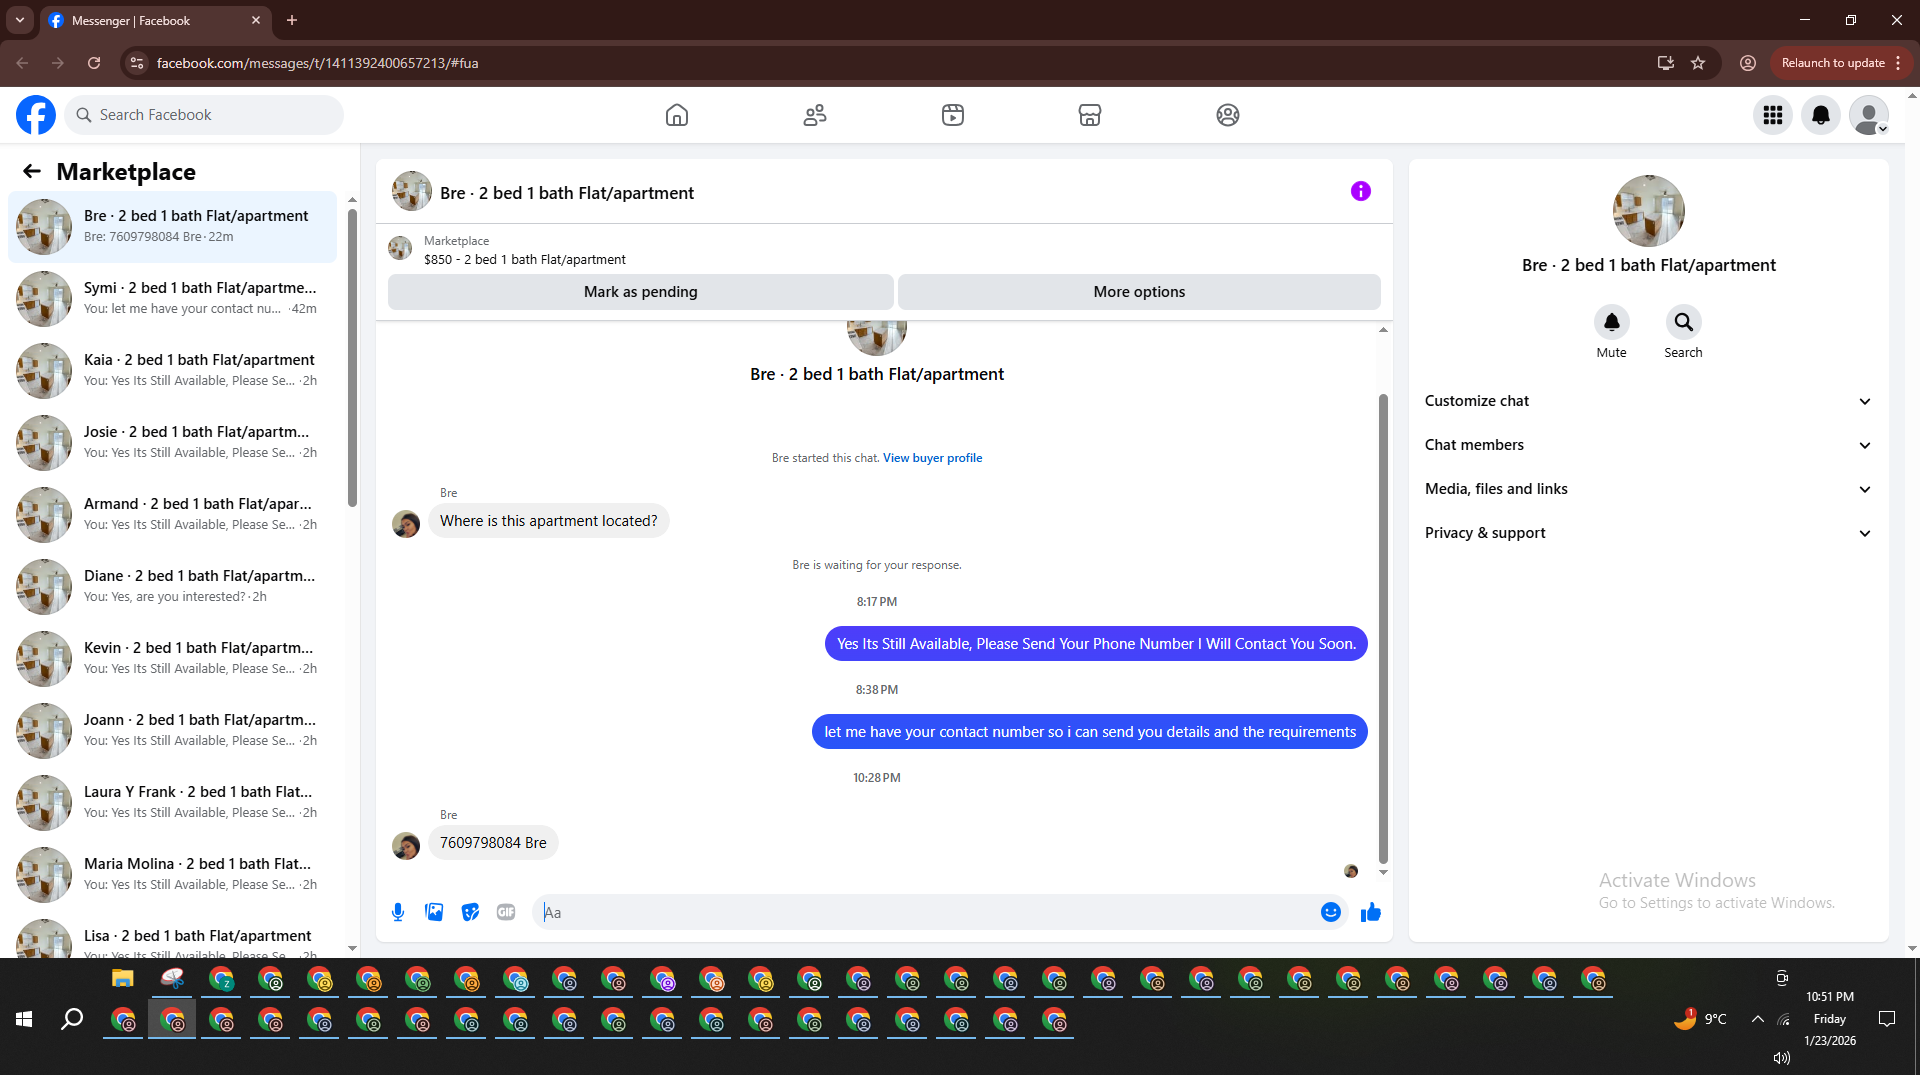Open the Kevin conversation in the list
The width and height of the screenshot is (1920, 1075).
point(172,658)
